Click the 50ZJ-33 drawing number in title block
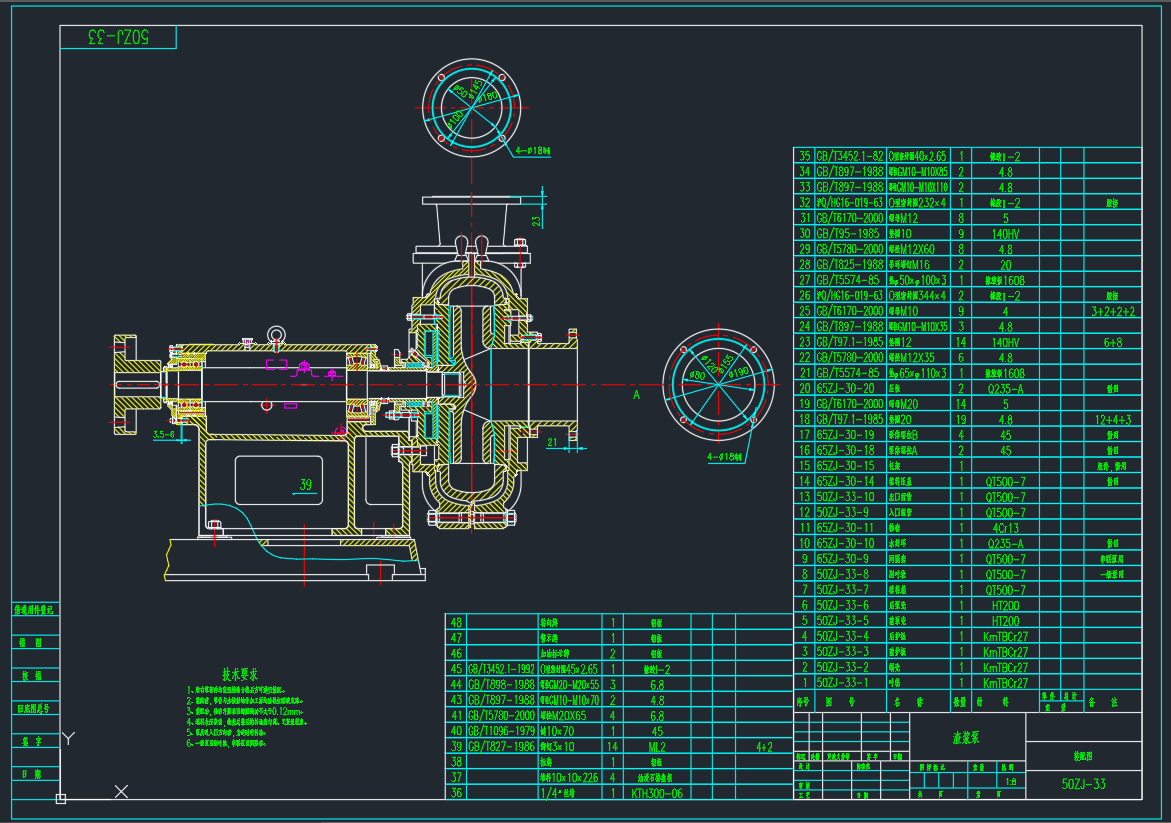 [x=1084, y=784]
